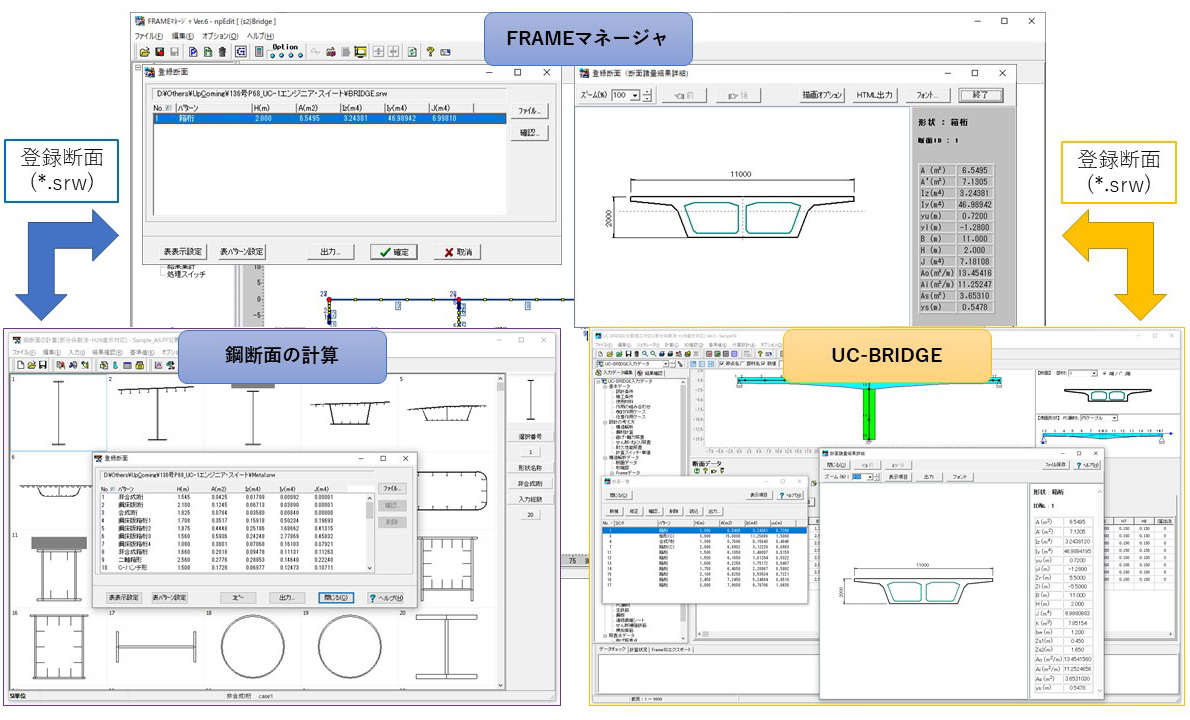Screen dimensions: 1190x720
Task: Click the grayed save floppy icon in FRAME Manager toolbar
Action: (x=175, y=52)
